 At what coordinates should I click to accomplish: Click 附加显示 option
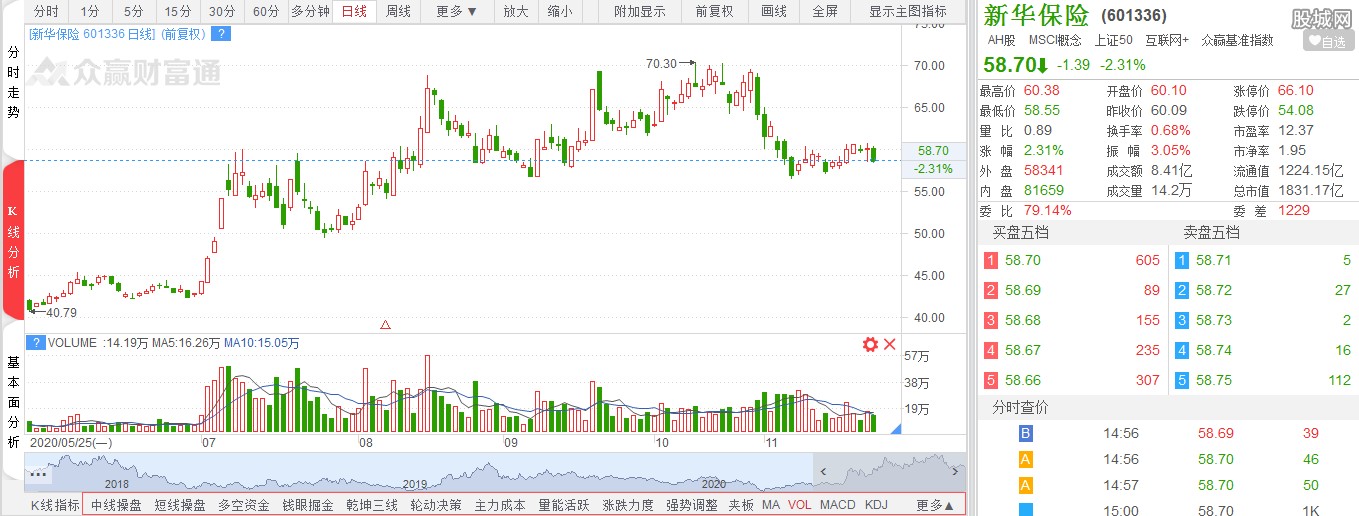pos(640,12)
